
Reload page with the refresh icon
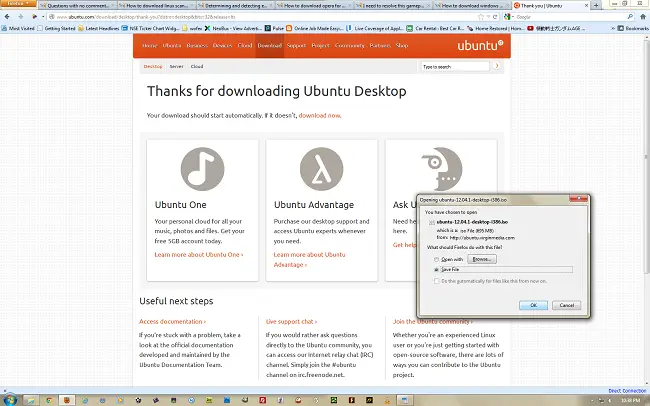pyautogui.click(x=495, y=17)
